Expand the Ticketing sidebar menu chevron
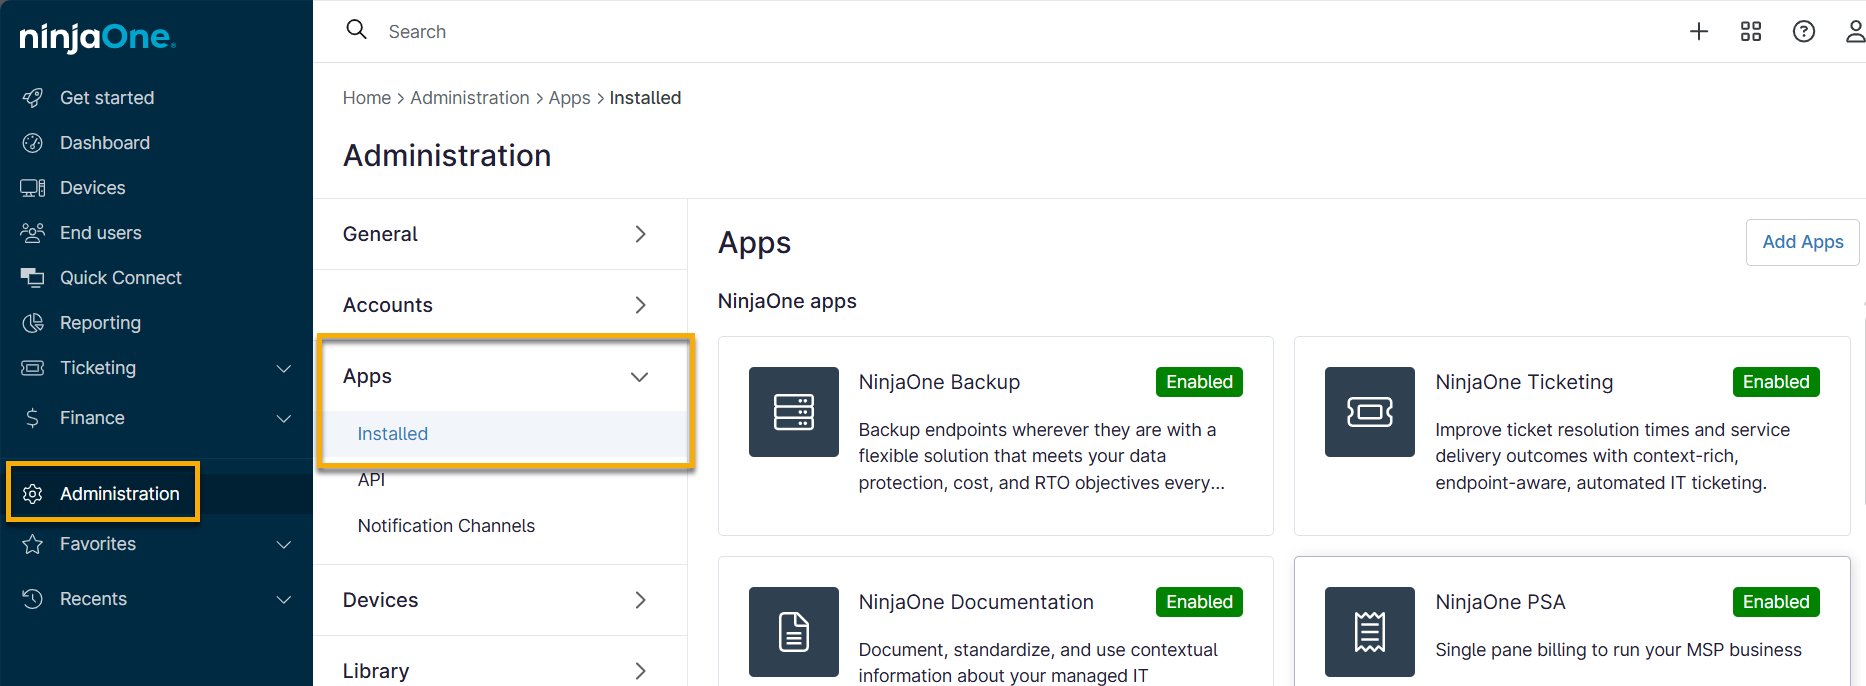This screenshot has width=1866, height=686. tap(284, 369)
